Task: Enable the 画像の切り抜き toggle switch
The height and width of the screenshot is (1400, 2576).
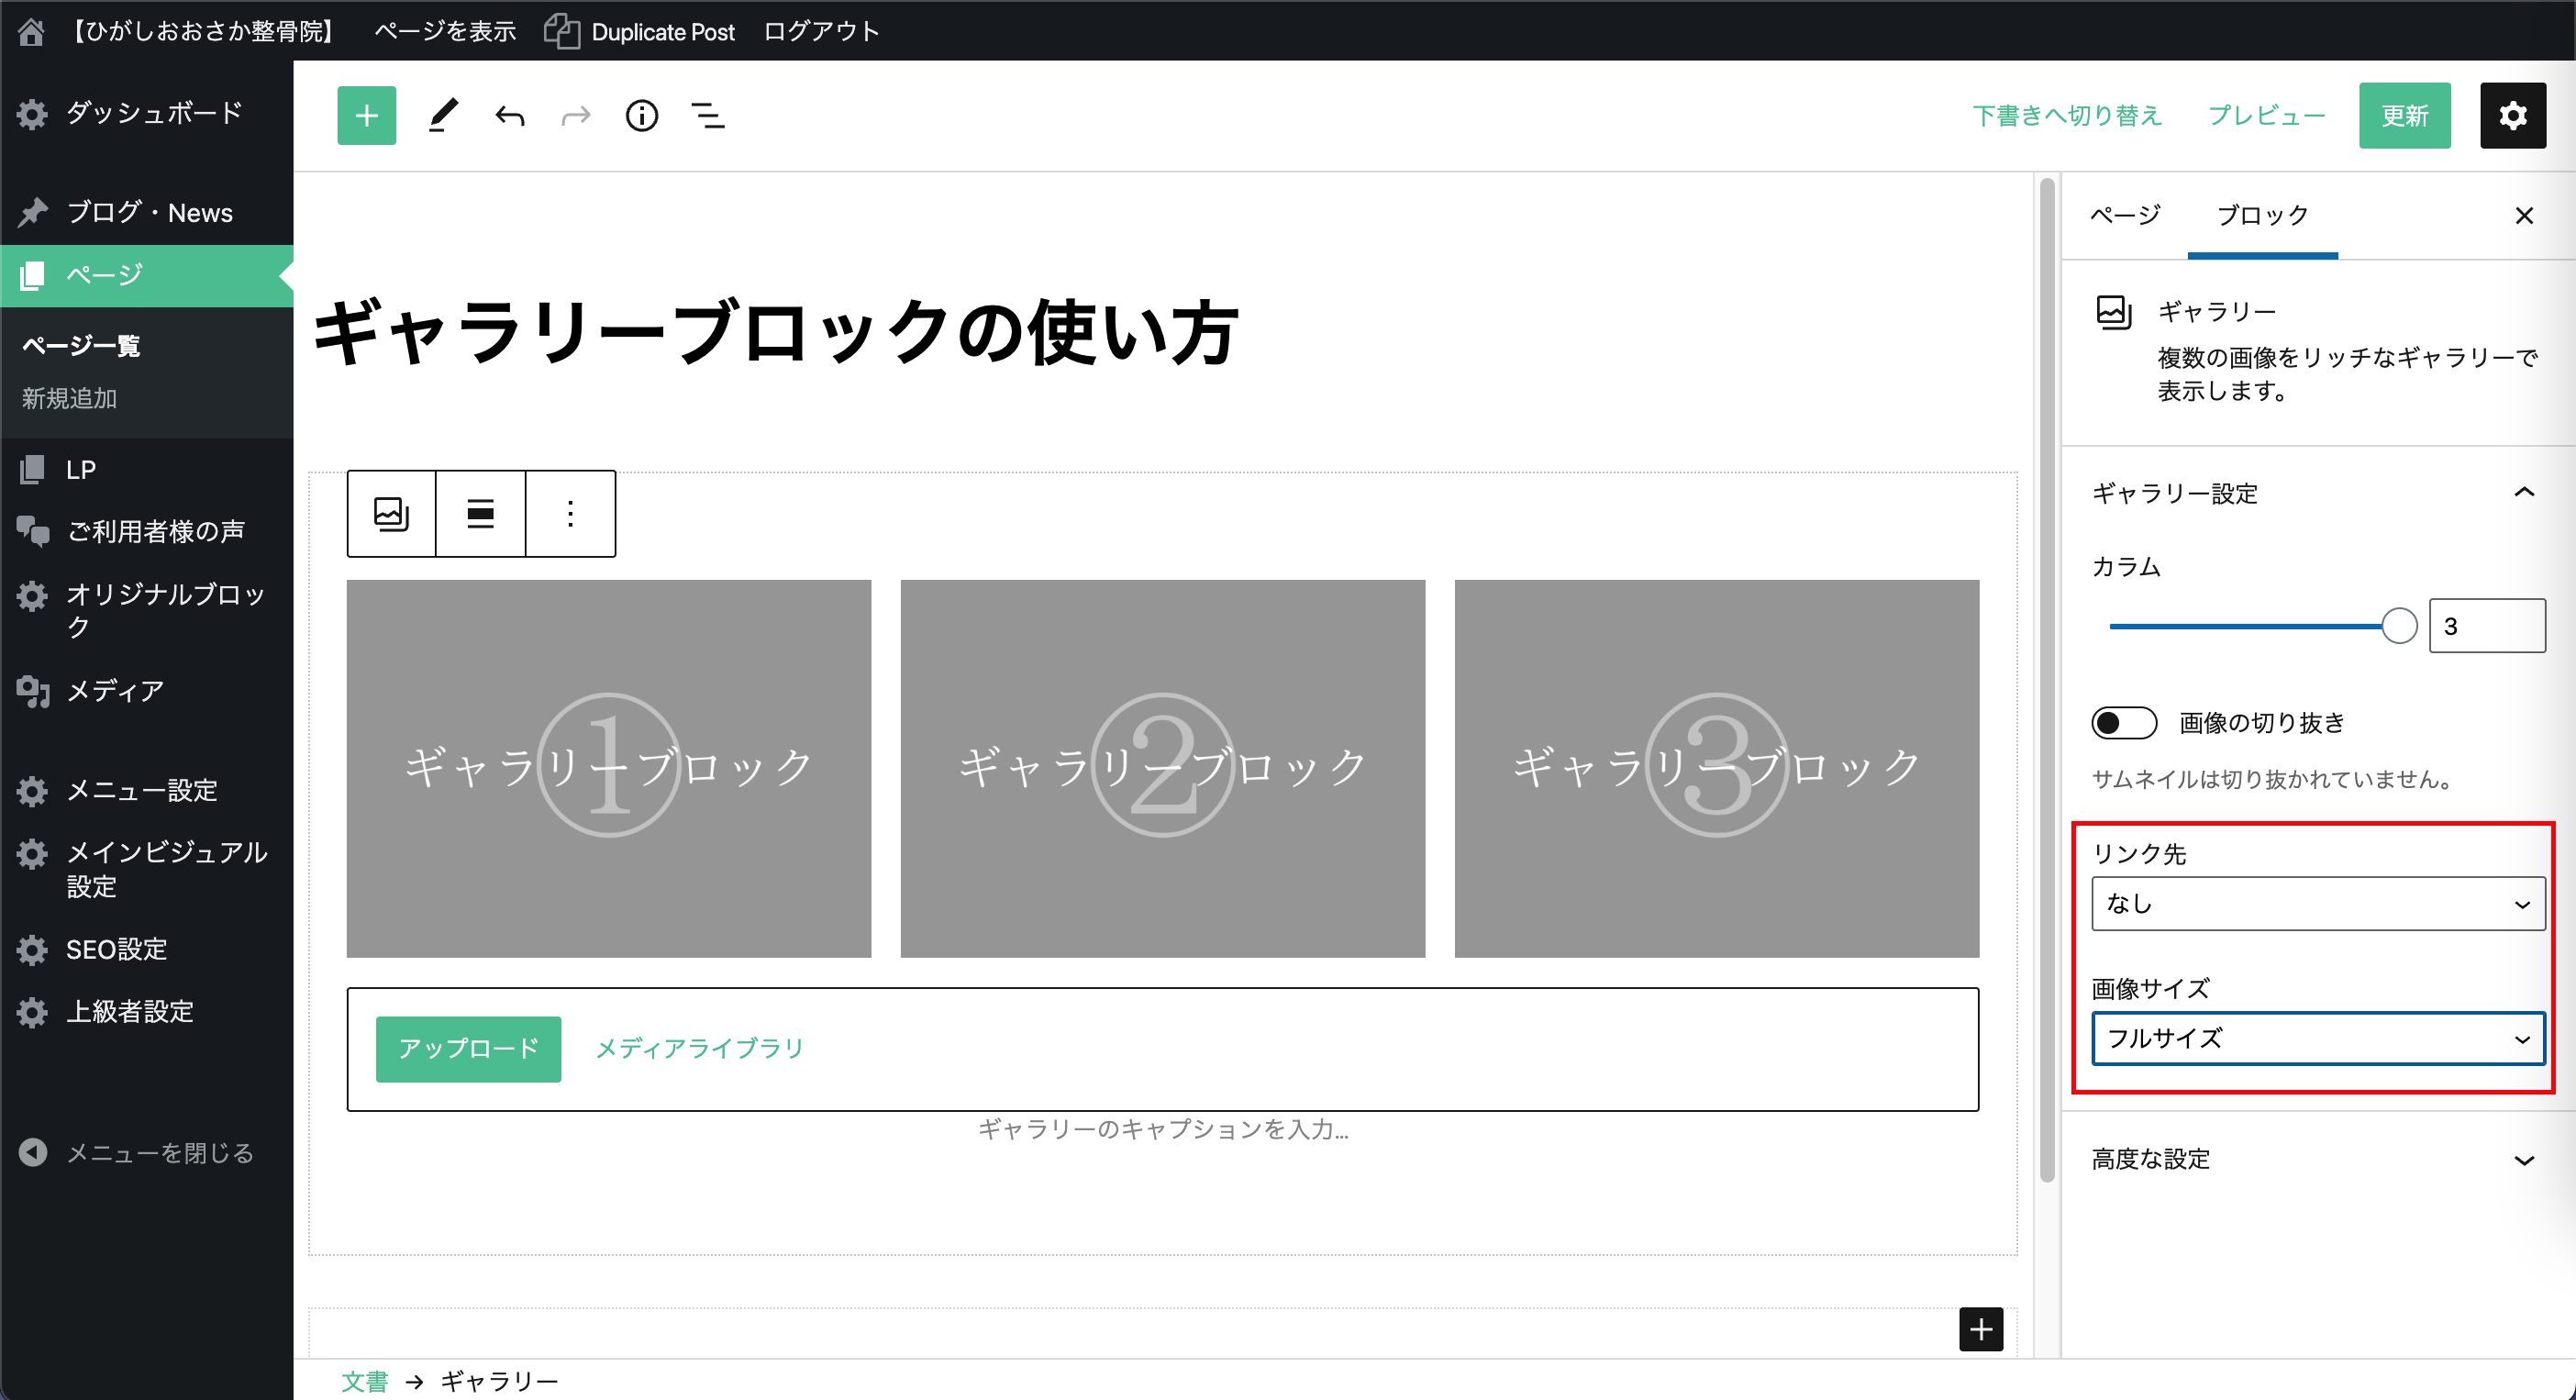Action: pyautogui.click(x=2123, y=723)
